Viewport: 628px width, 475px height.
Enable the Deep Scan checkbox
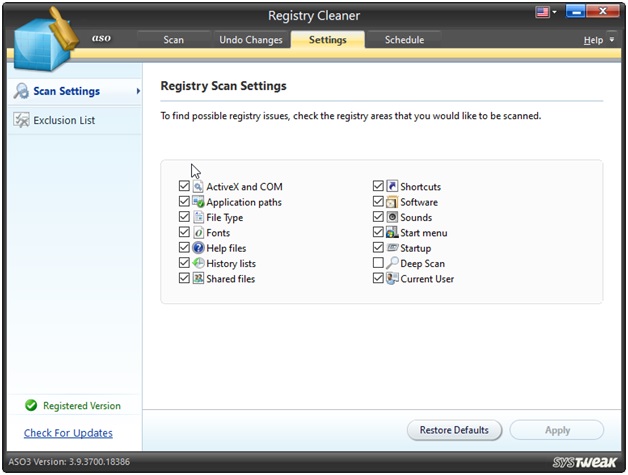pyautogui.click(x=378, y=263)
